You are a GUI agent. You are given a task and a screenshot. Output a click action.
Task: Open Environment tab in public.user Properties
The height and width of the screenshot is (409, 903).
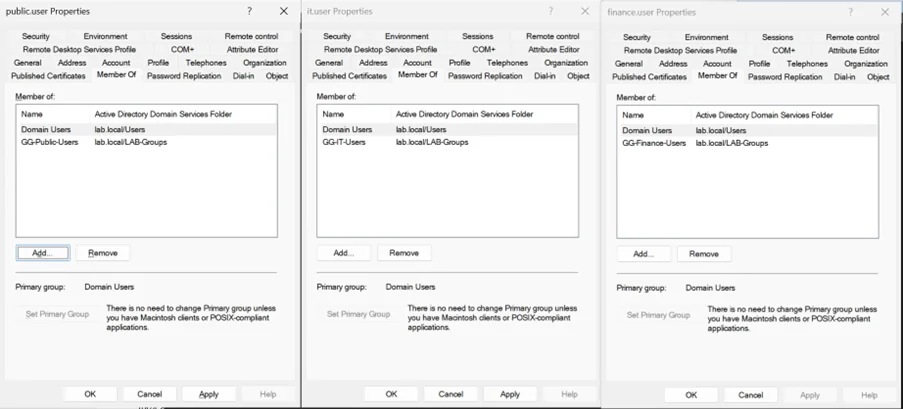pyautogui.click(x=105, y=36)
